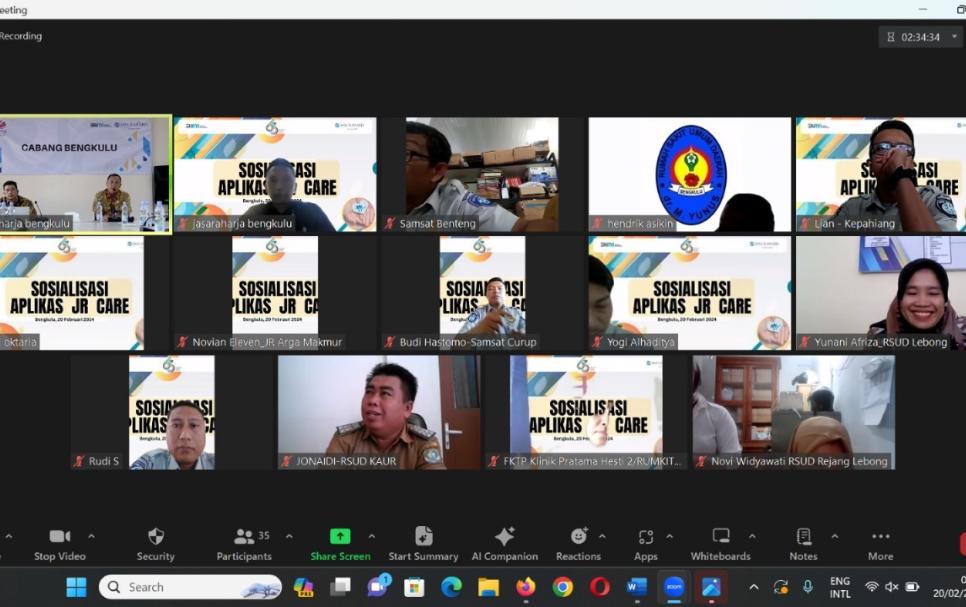Expand the Whiteboards options caret
966x607 pixels.
752,536
